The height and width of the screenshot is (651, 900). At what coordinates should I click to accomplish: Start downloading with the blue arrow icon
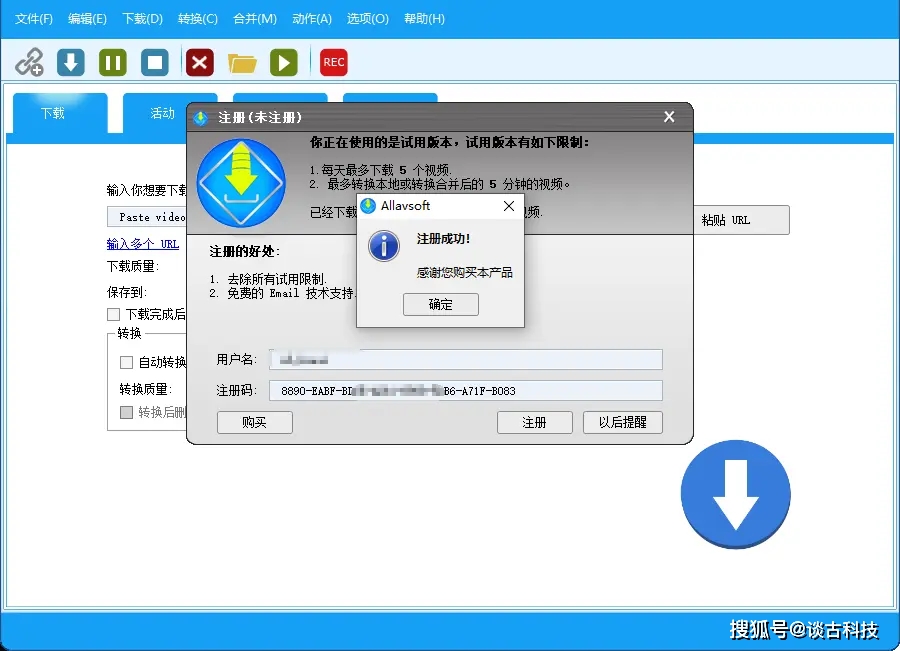coord(69,61)
